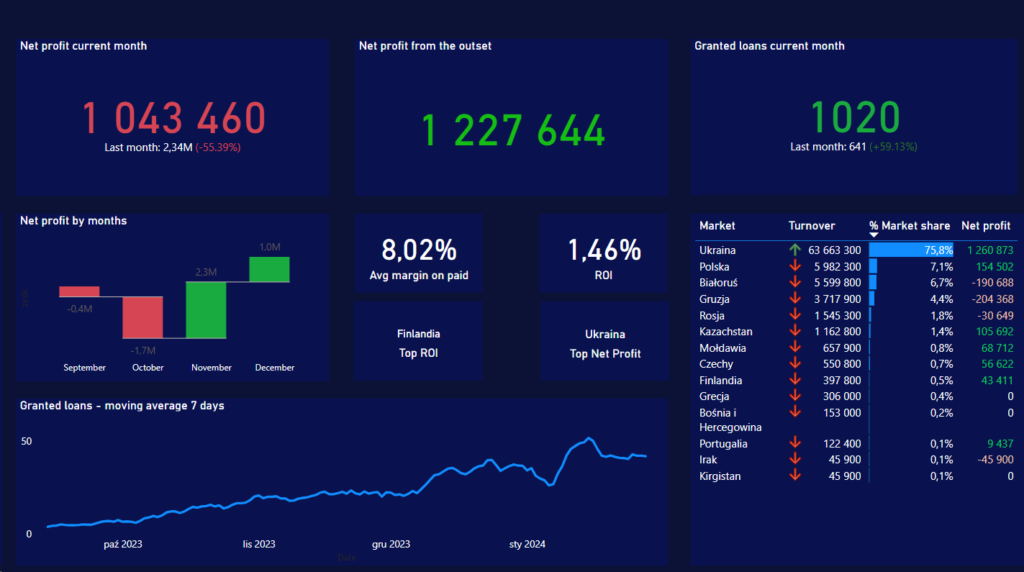This screenshot has width=1024, height=572.
Task: Click the Avg margin on paid card
Action: (418, 256)
